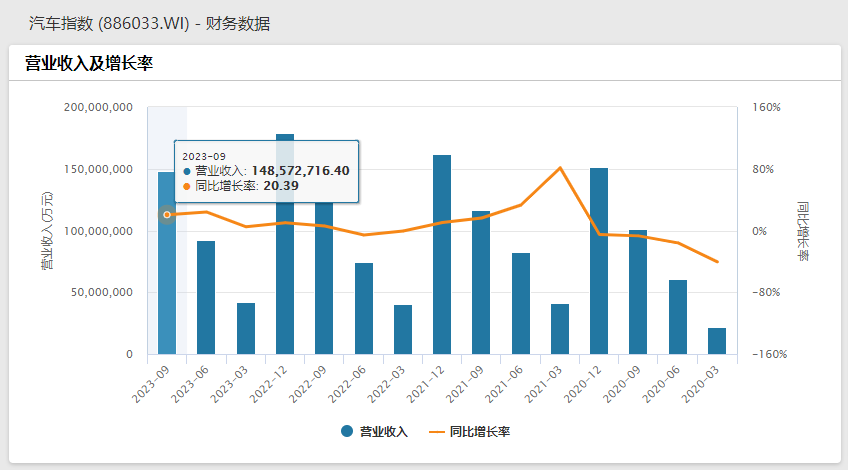Select the 2022-06 revenue bar

click(364, 309)
